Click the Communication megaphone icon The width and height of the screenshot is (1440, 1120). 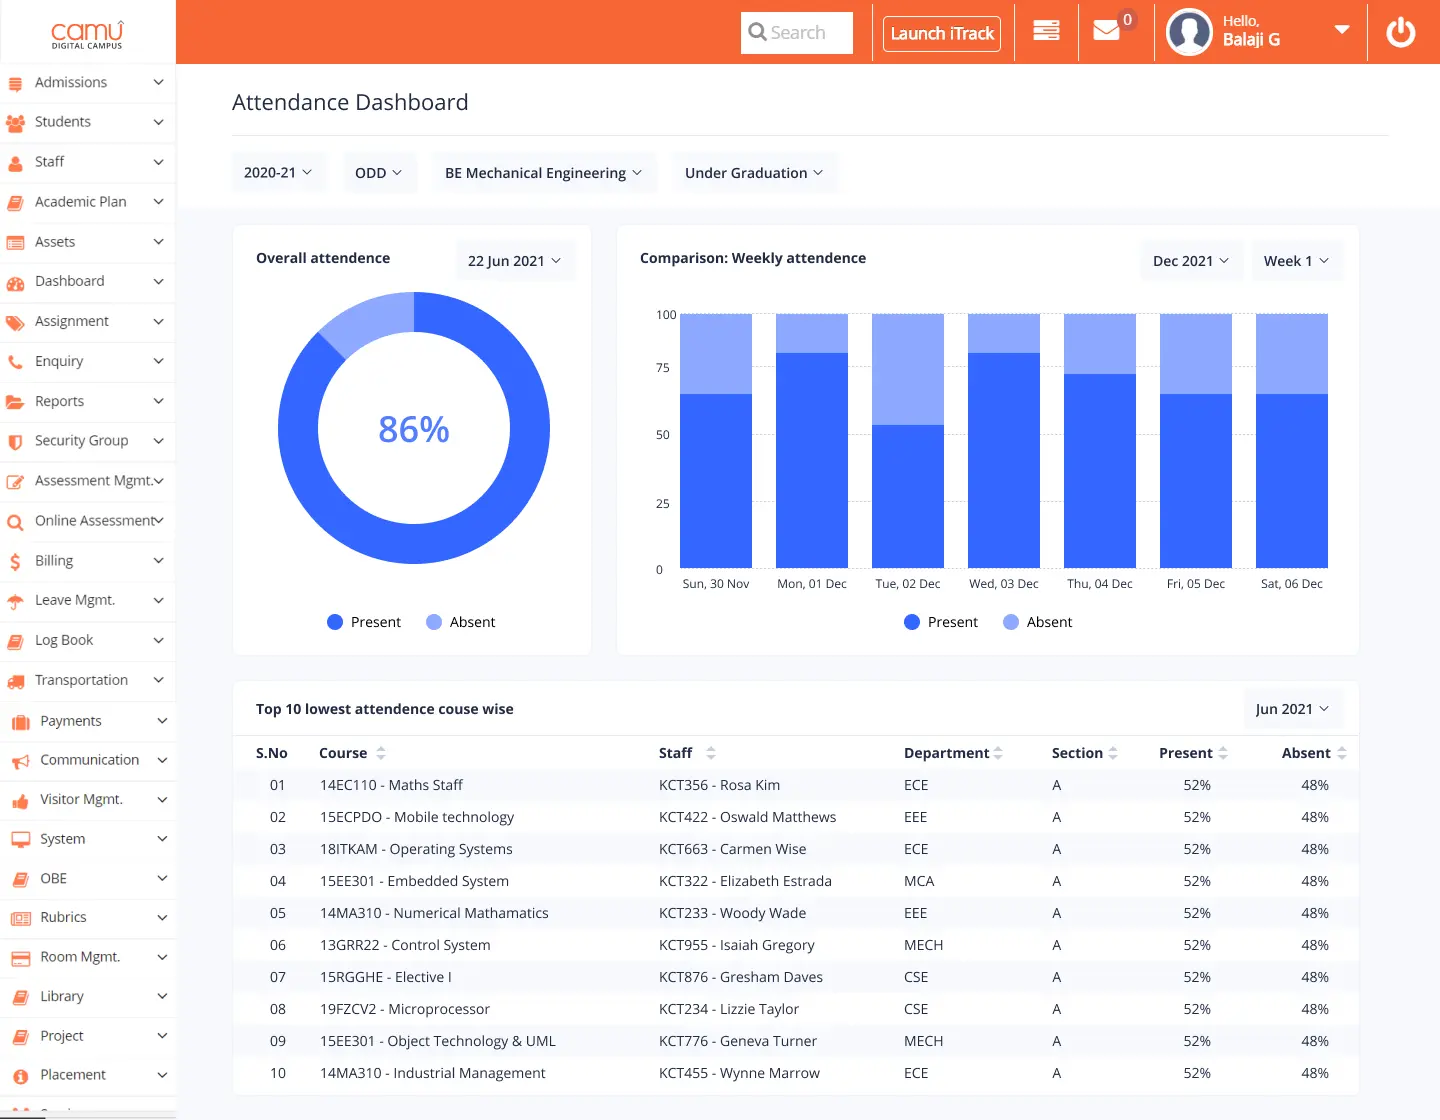pyautogui.click(x=20, y=762)
